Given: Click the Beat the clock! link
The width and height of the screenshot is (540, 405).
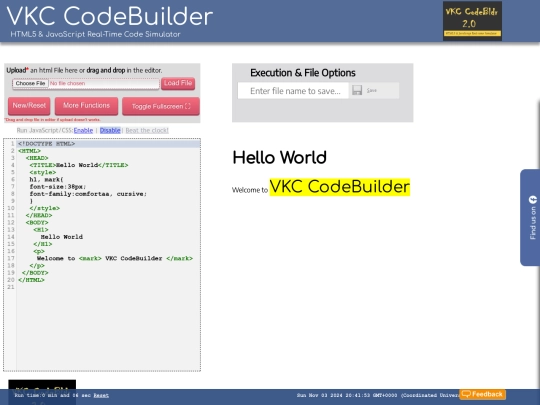Looking at the screenshot, I should (x=147, y=130).
